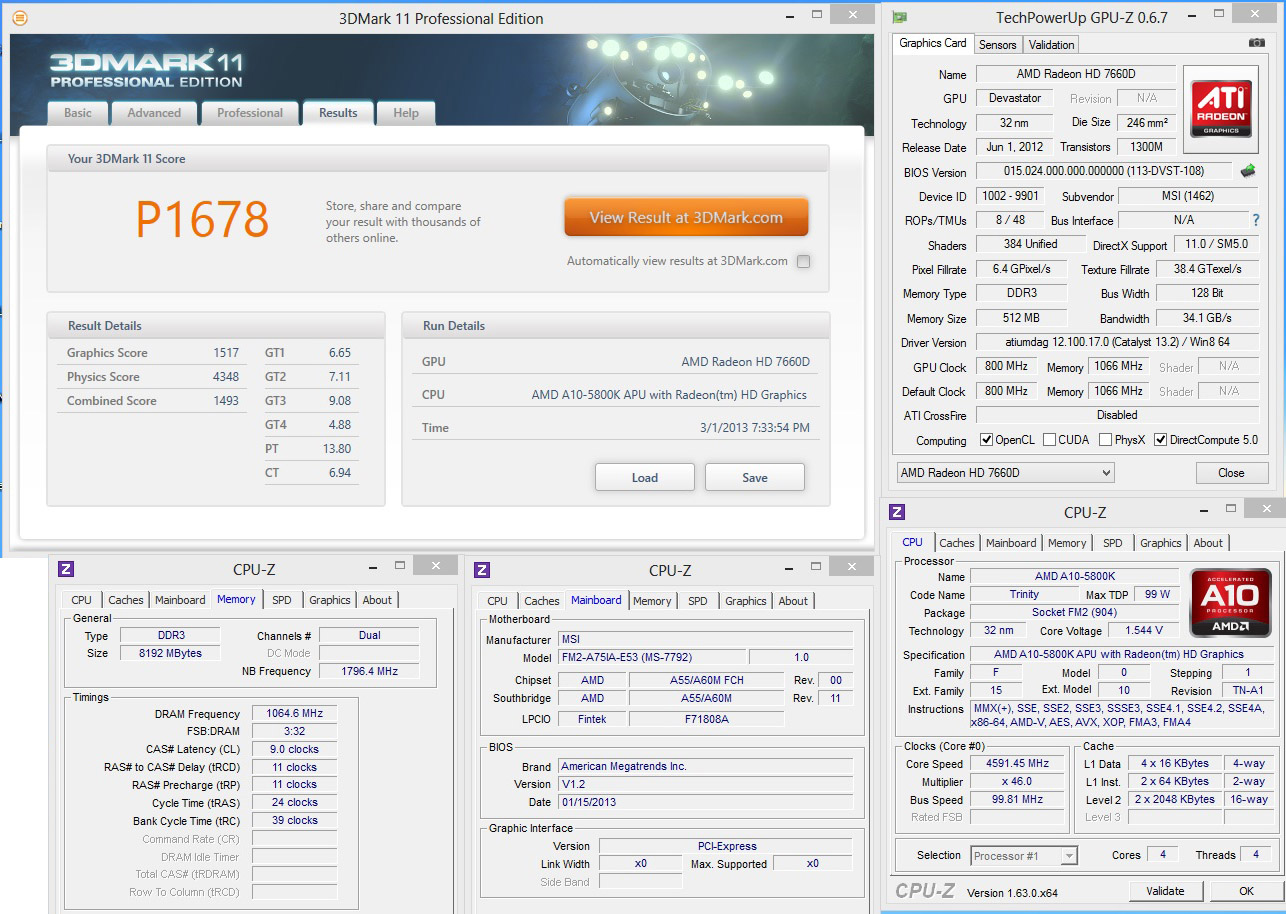Open the Processor #1 selection dropdown
The height and width of the screenshot is (914, 1286).
tap(1024, 855)
